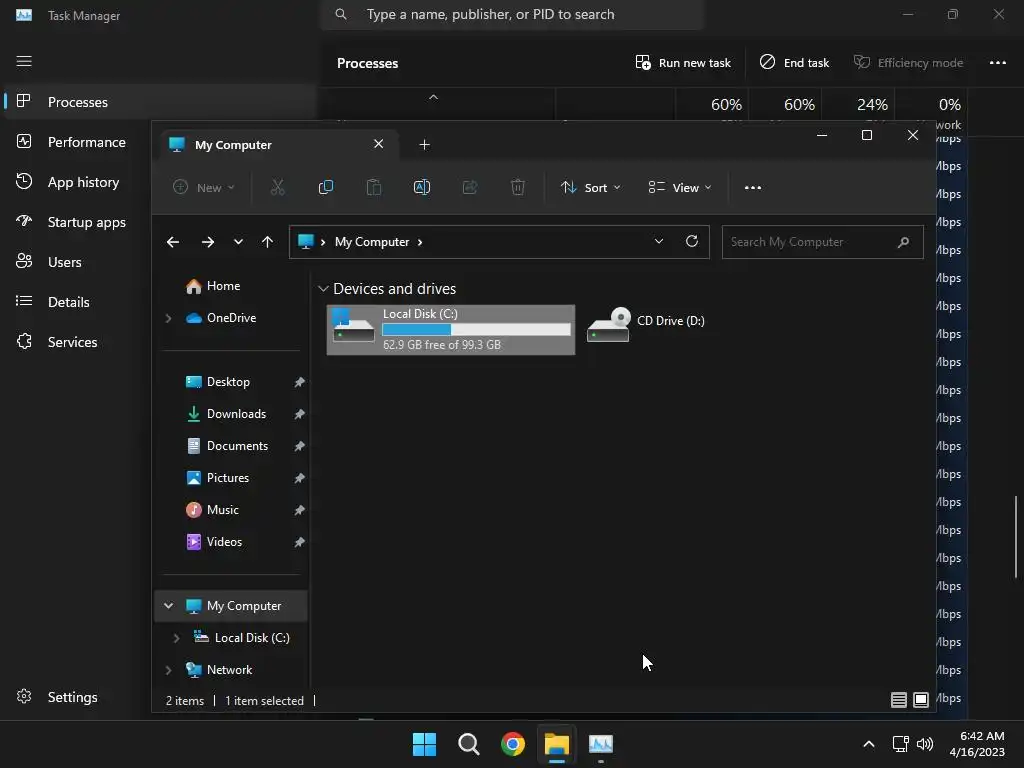The height and width of the screenshot is (768, 1024).
Task: Click Efficiency mode button
Action: [908, 63]
